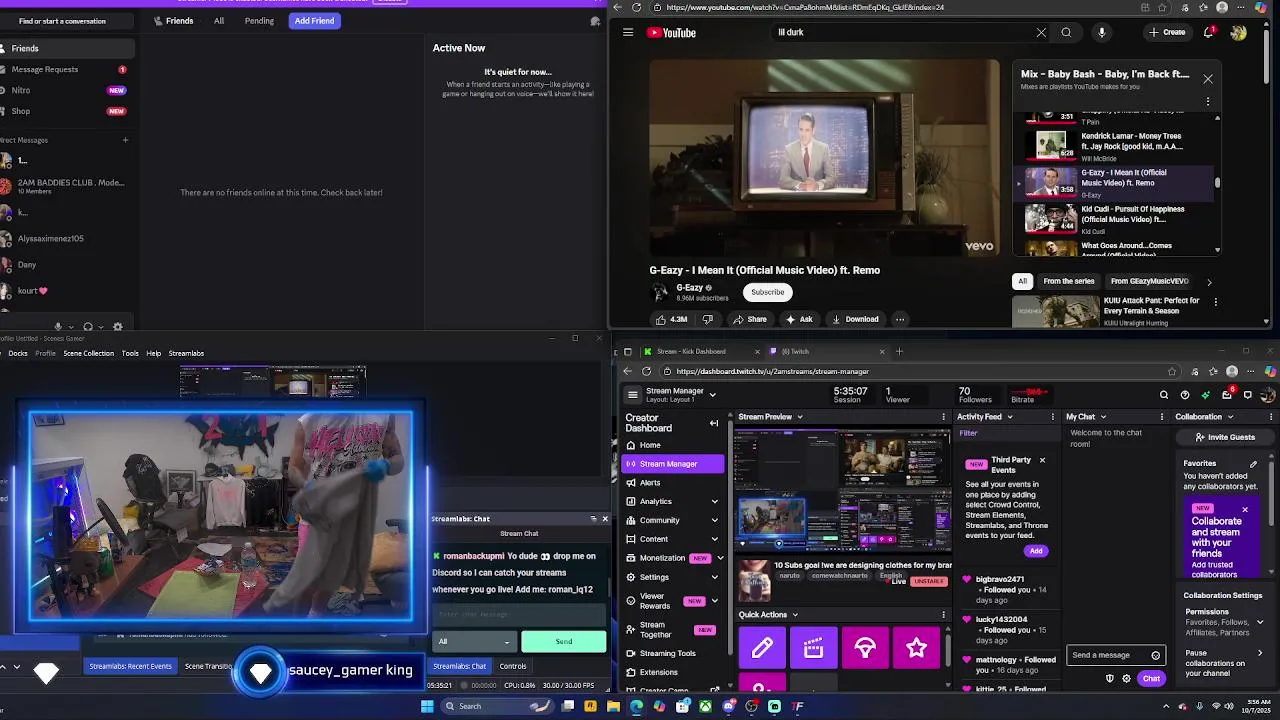
Task: Click the Invite Guests button
Action: tap(1224, 437)
